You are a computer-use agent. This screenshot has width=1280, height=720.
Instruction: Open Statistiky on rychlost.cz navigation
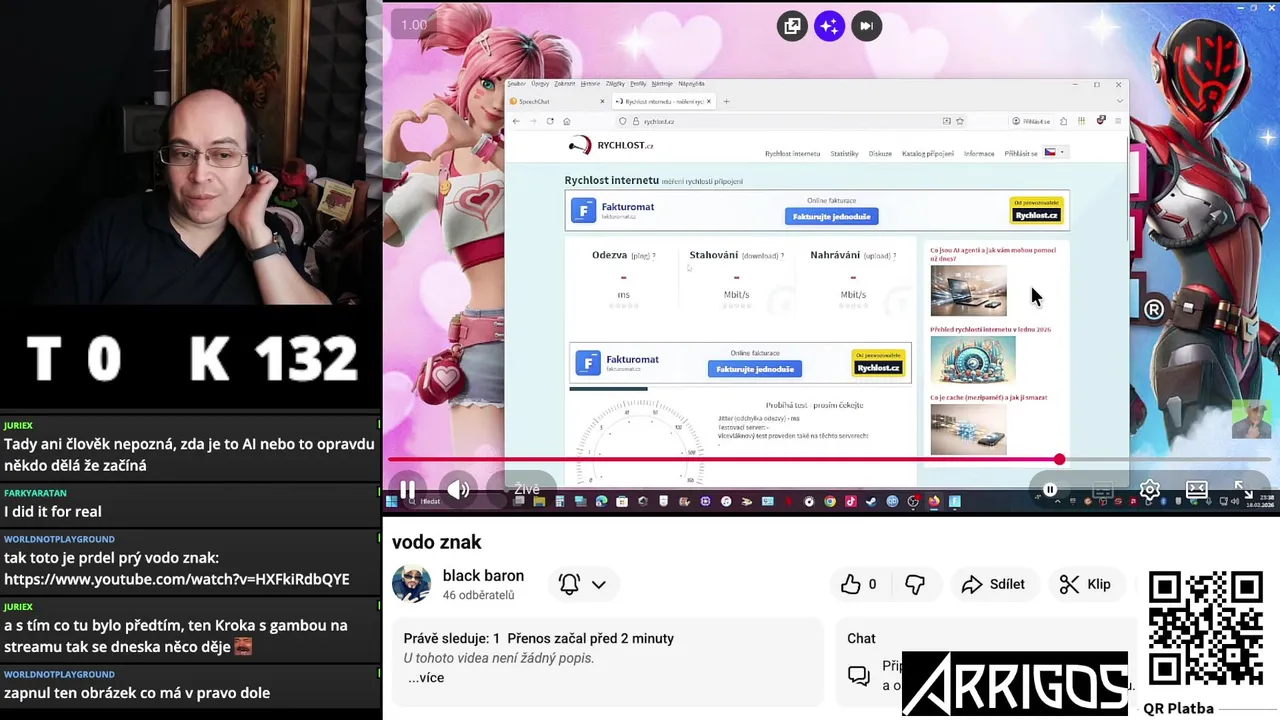pos(844,154)
